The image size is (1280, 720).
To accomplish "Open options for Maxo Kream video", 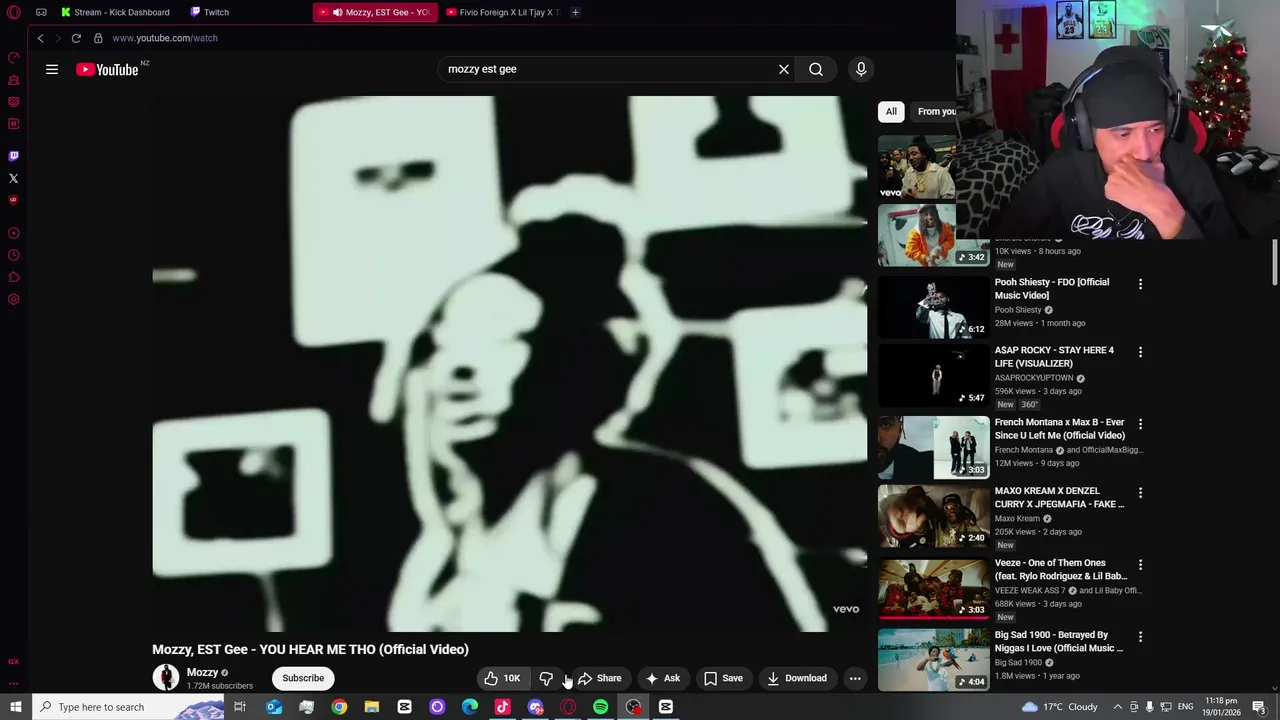I will coord(1140,493).
